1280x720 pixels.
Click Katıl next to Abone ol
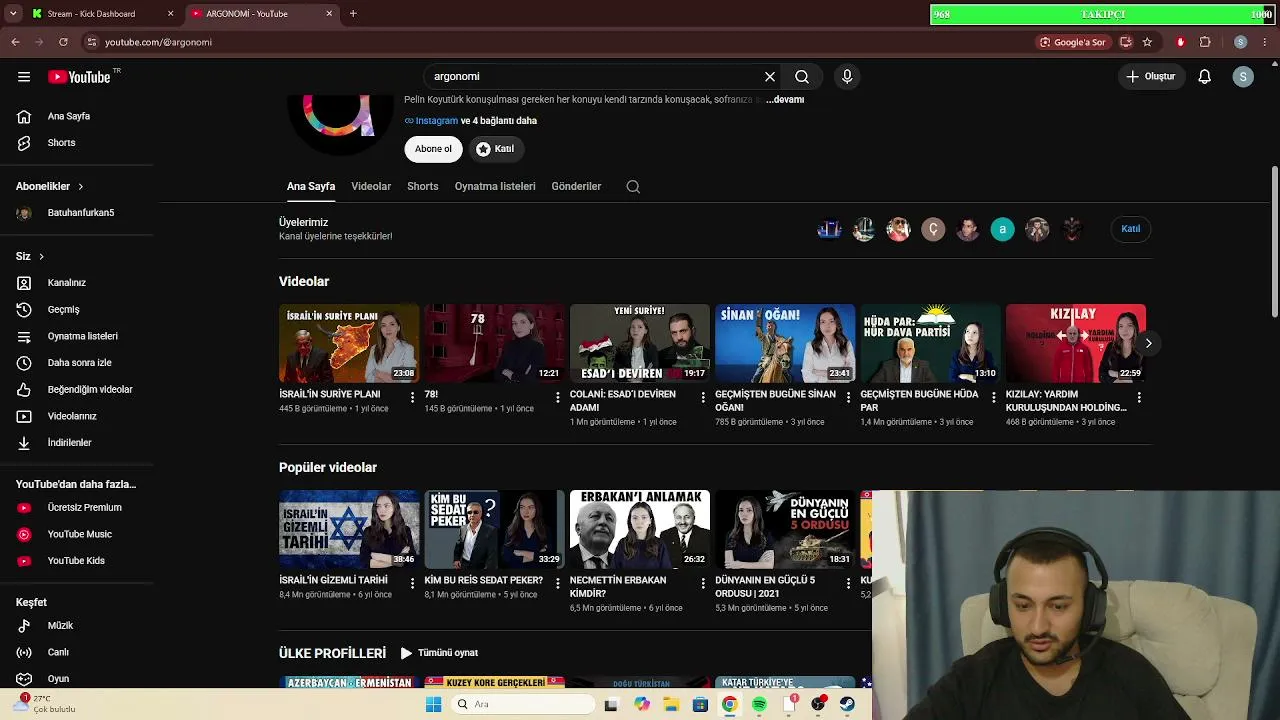pyautogui.click(x=495, y=149)
